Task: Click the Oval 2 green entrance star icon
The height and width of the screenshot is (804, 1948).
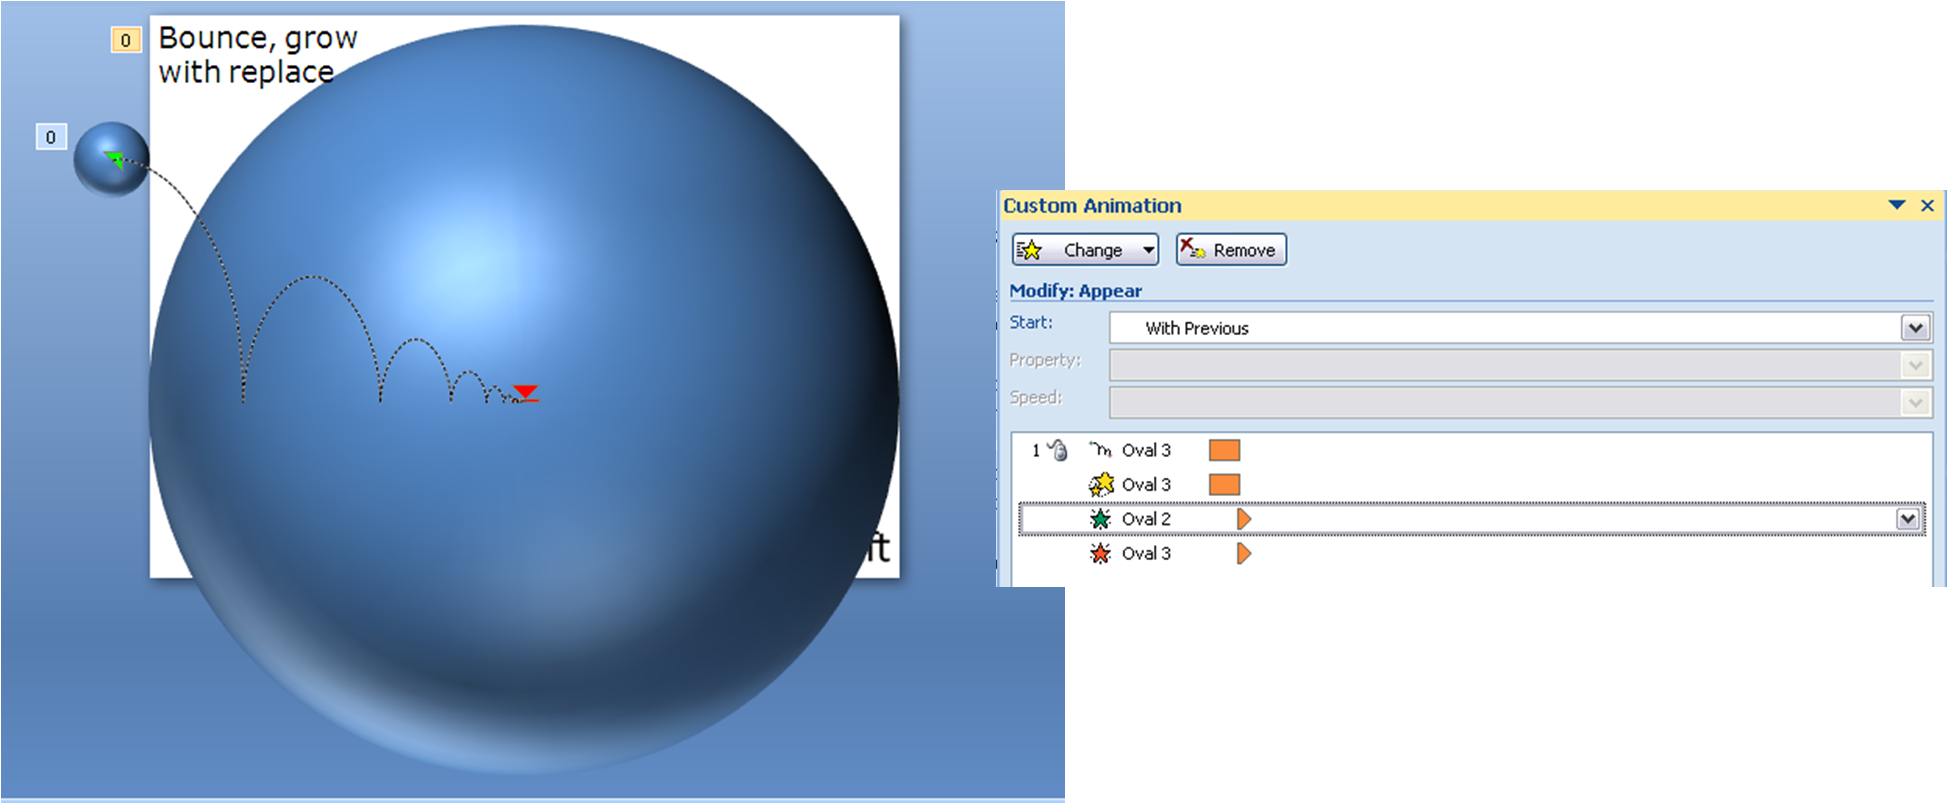Action: click(x=1100, y=519)
